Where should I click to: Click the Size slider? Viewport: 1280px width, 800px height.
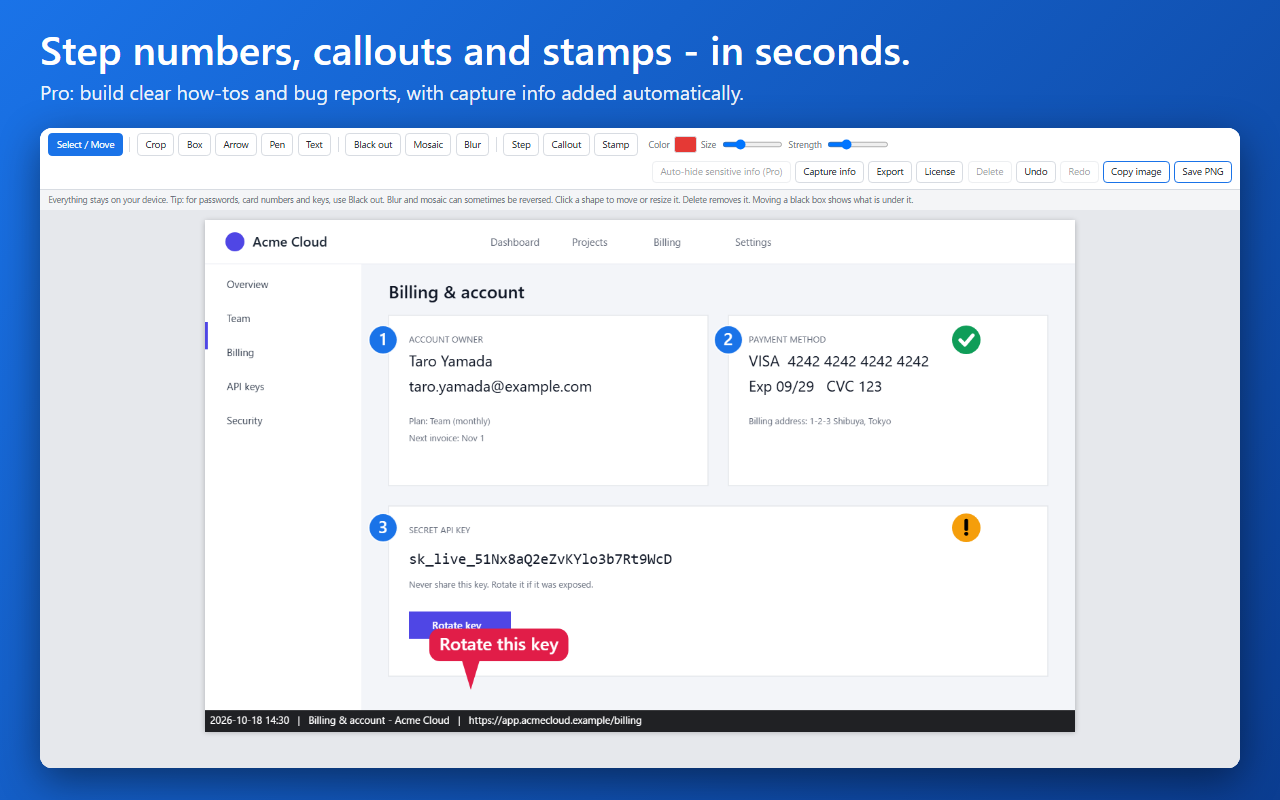(x=752, y=145)
